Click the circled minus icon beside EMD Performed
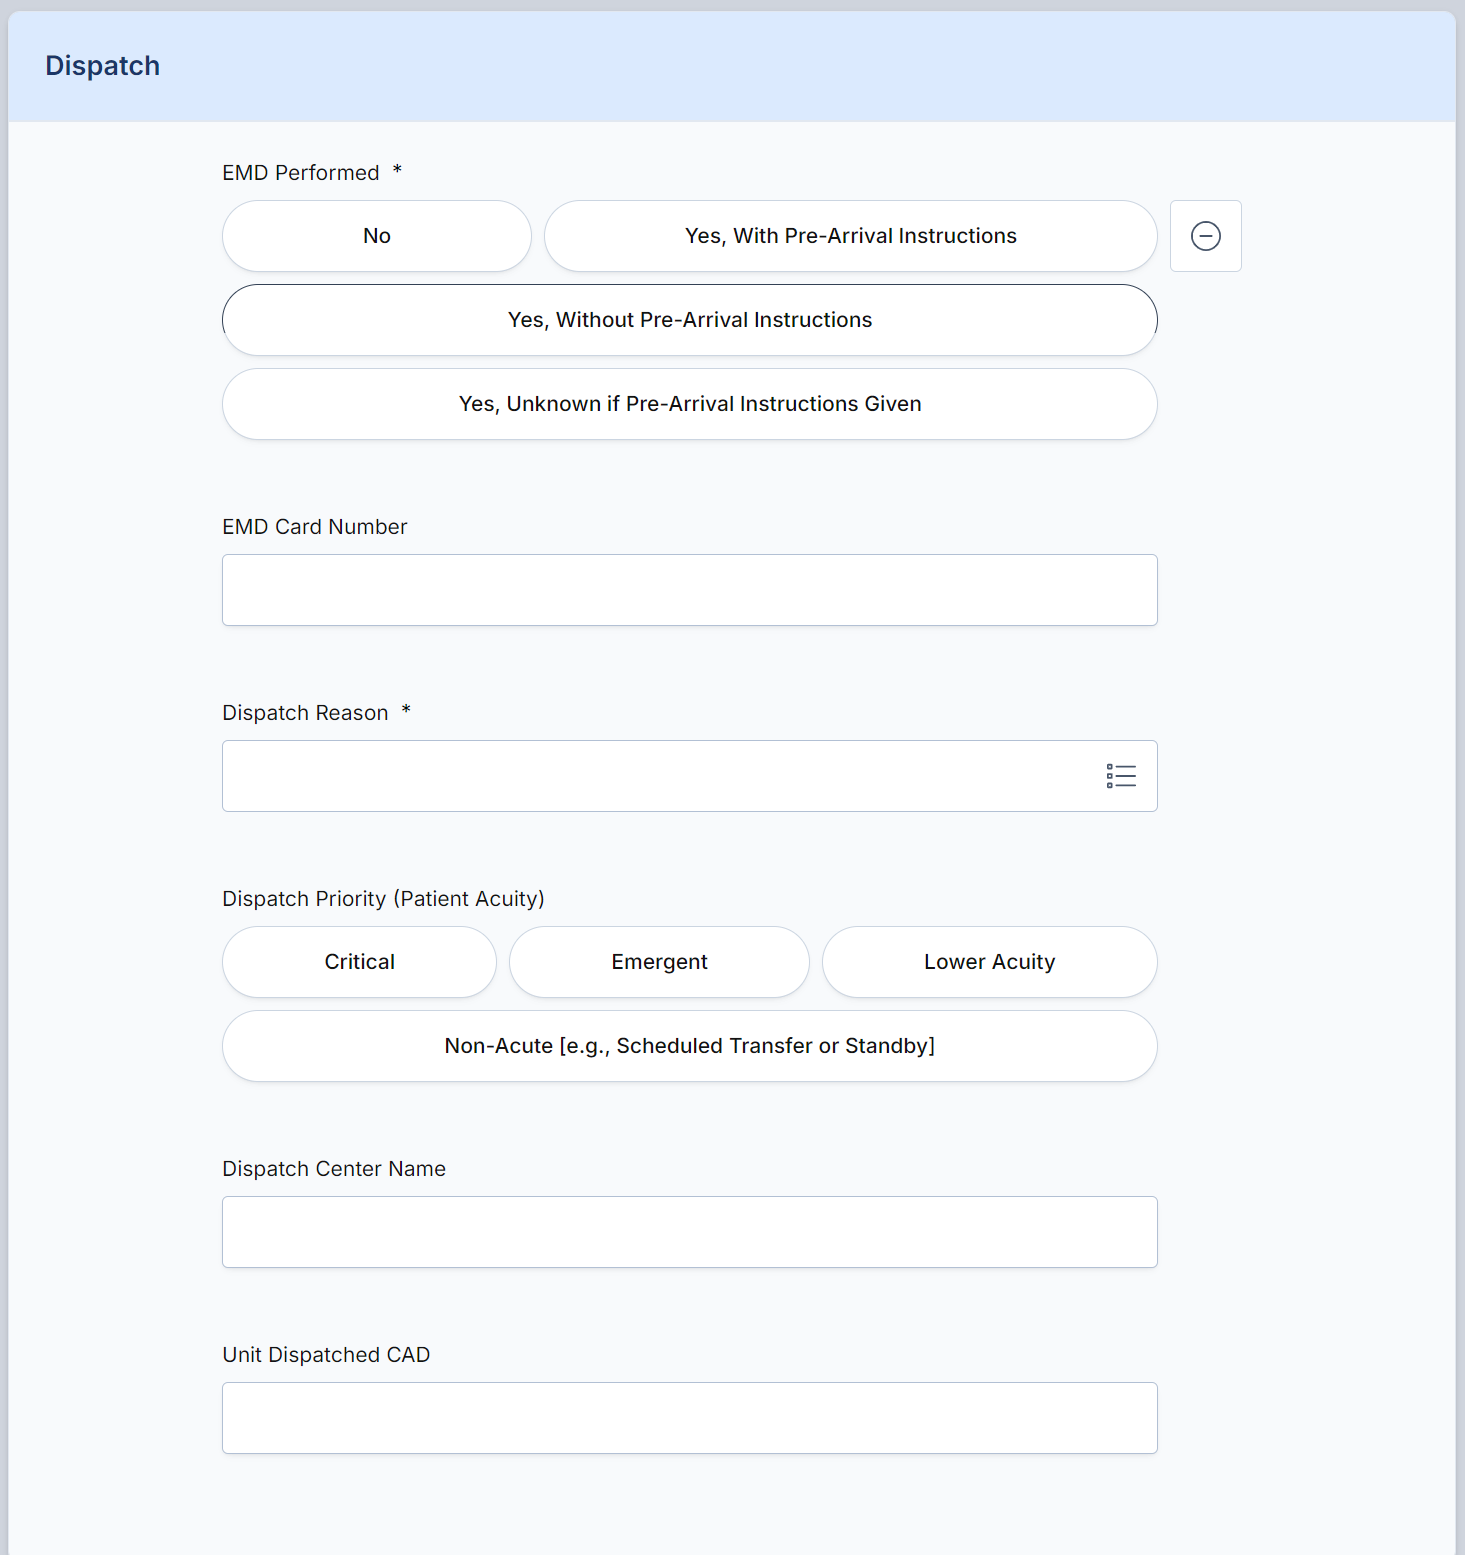1465x1555 pixels. tap(1205, 236)
